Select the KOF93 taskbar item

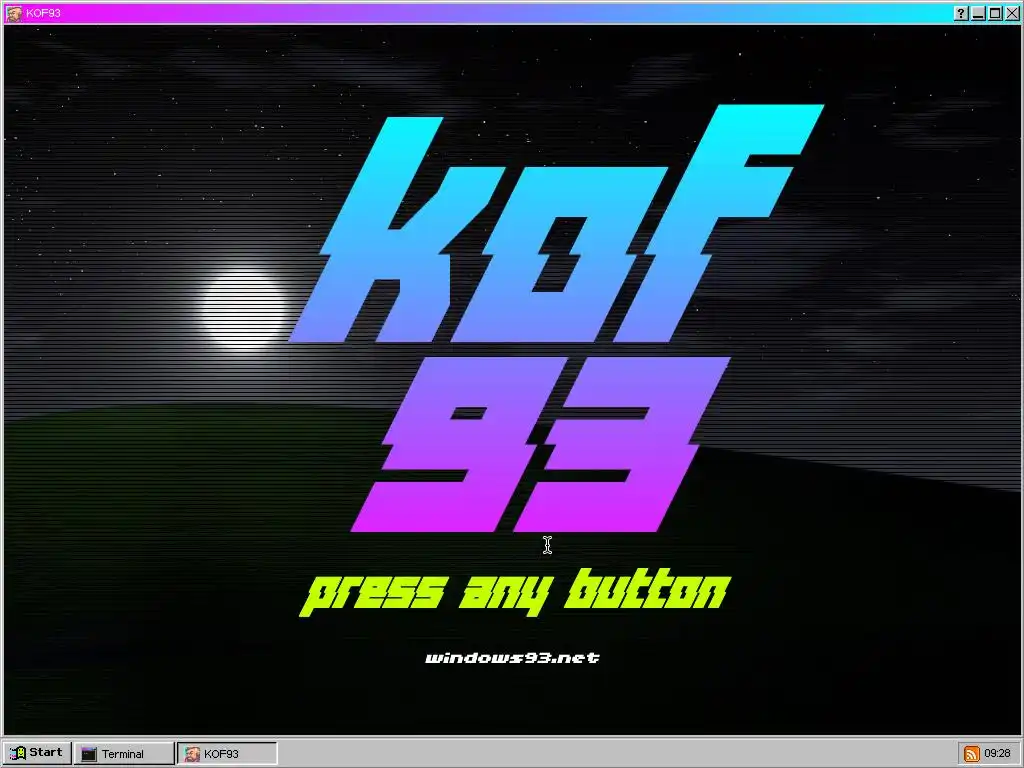[x=227, y=754]
